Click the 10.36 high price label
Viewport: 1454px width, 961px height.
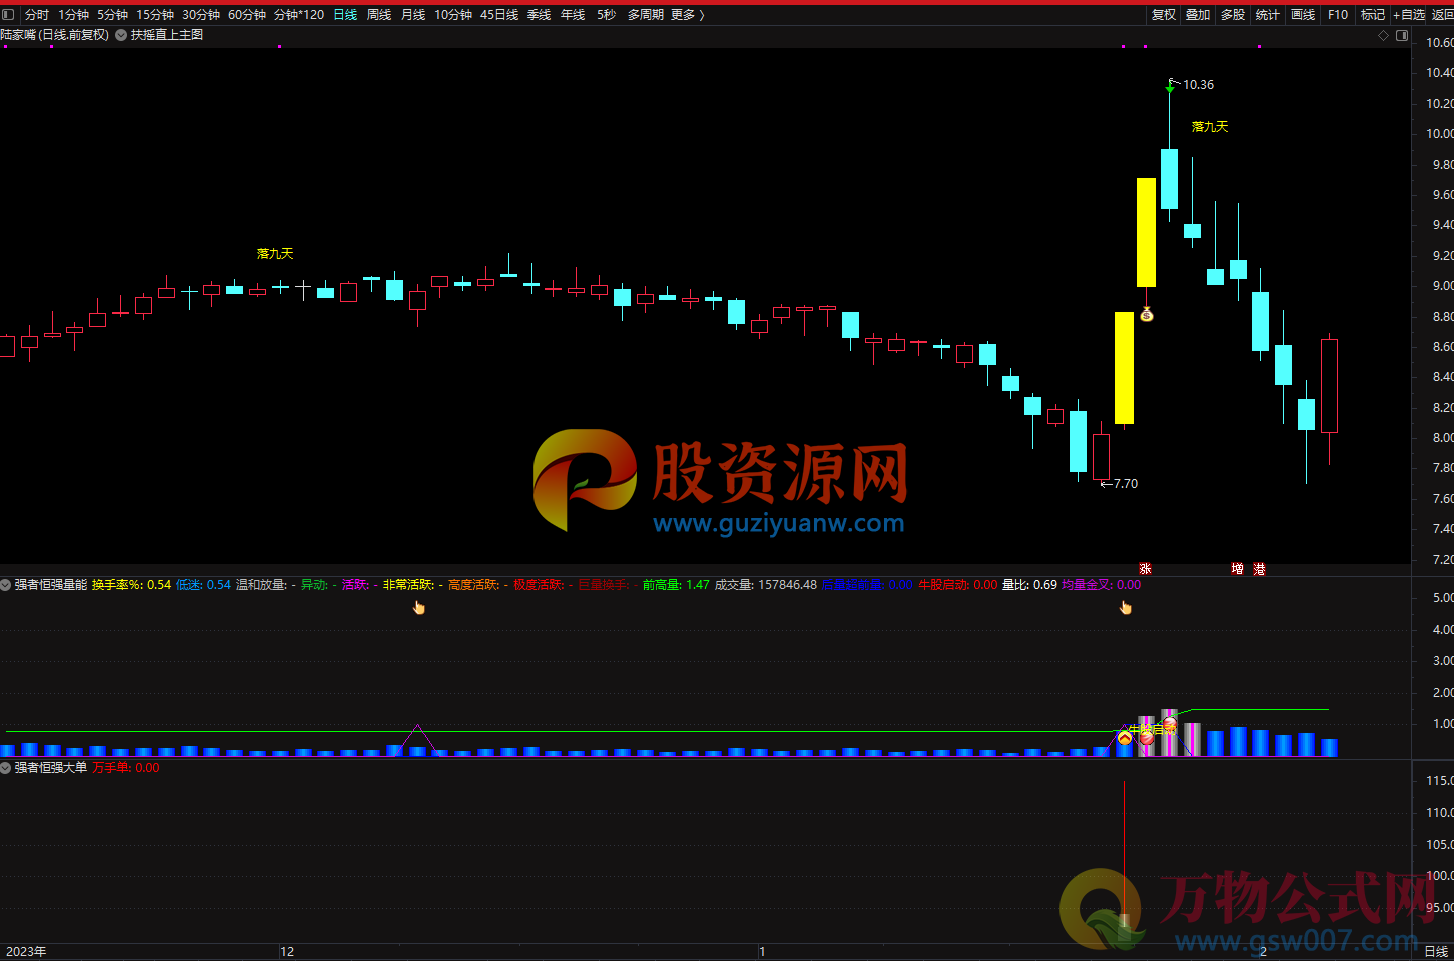(1198, 85)
